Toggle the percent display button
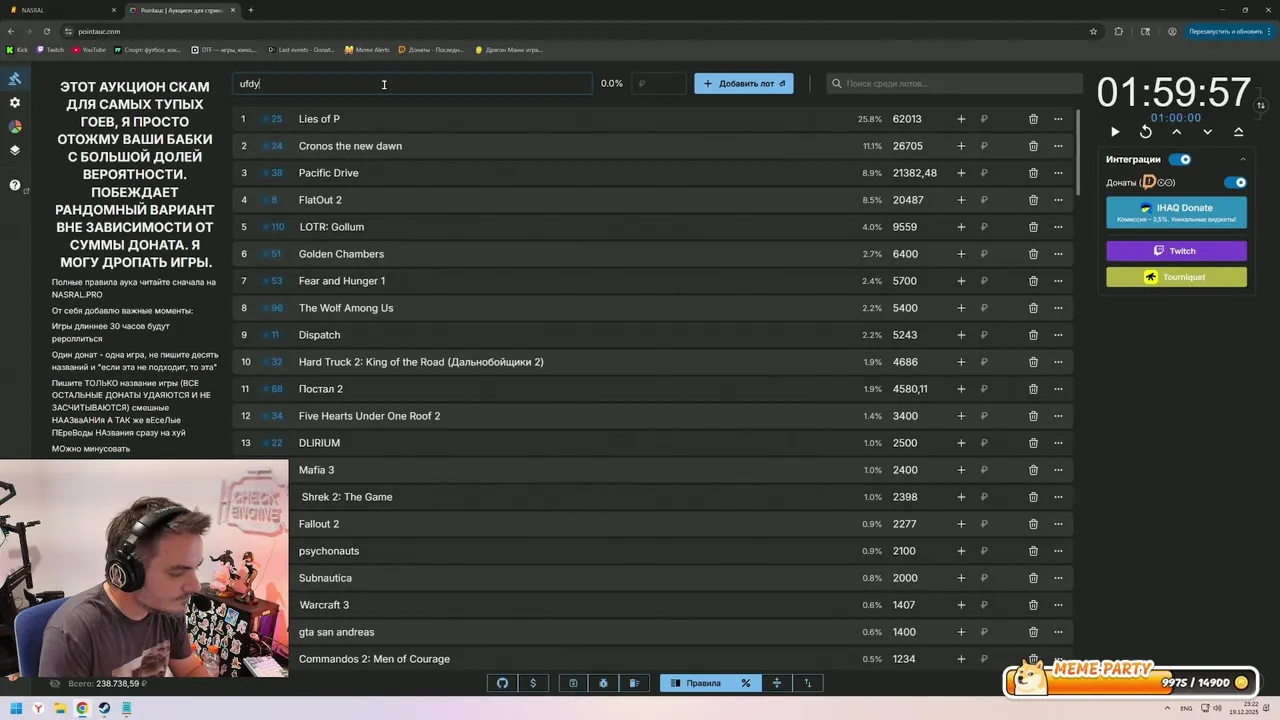Image resolution: width=1280 pixels, height=720 pixels. point(745,683)
